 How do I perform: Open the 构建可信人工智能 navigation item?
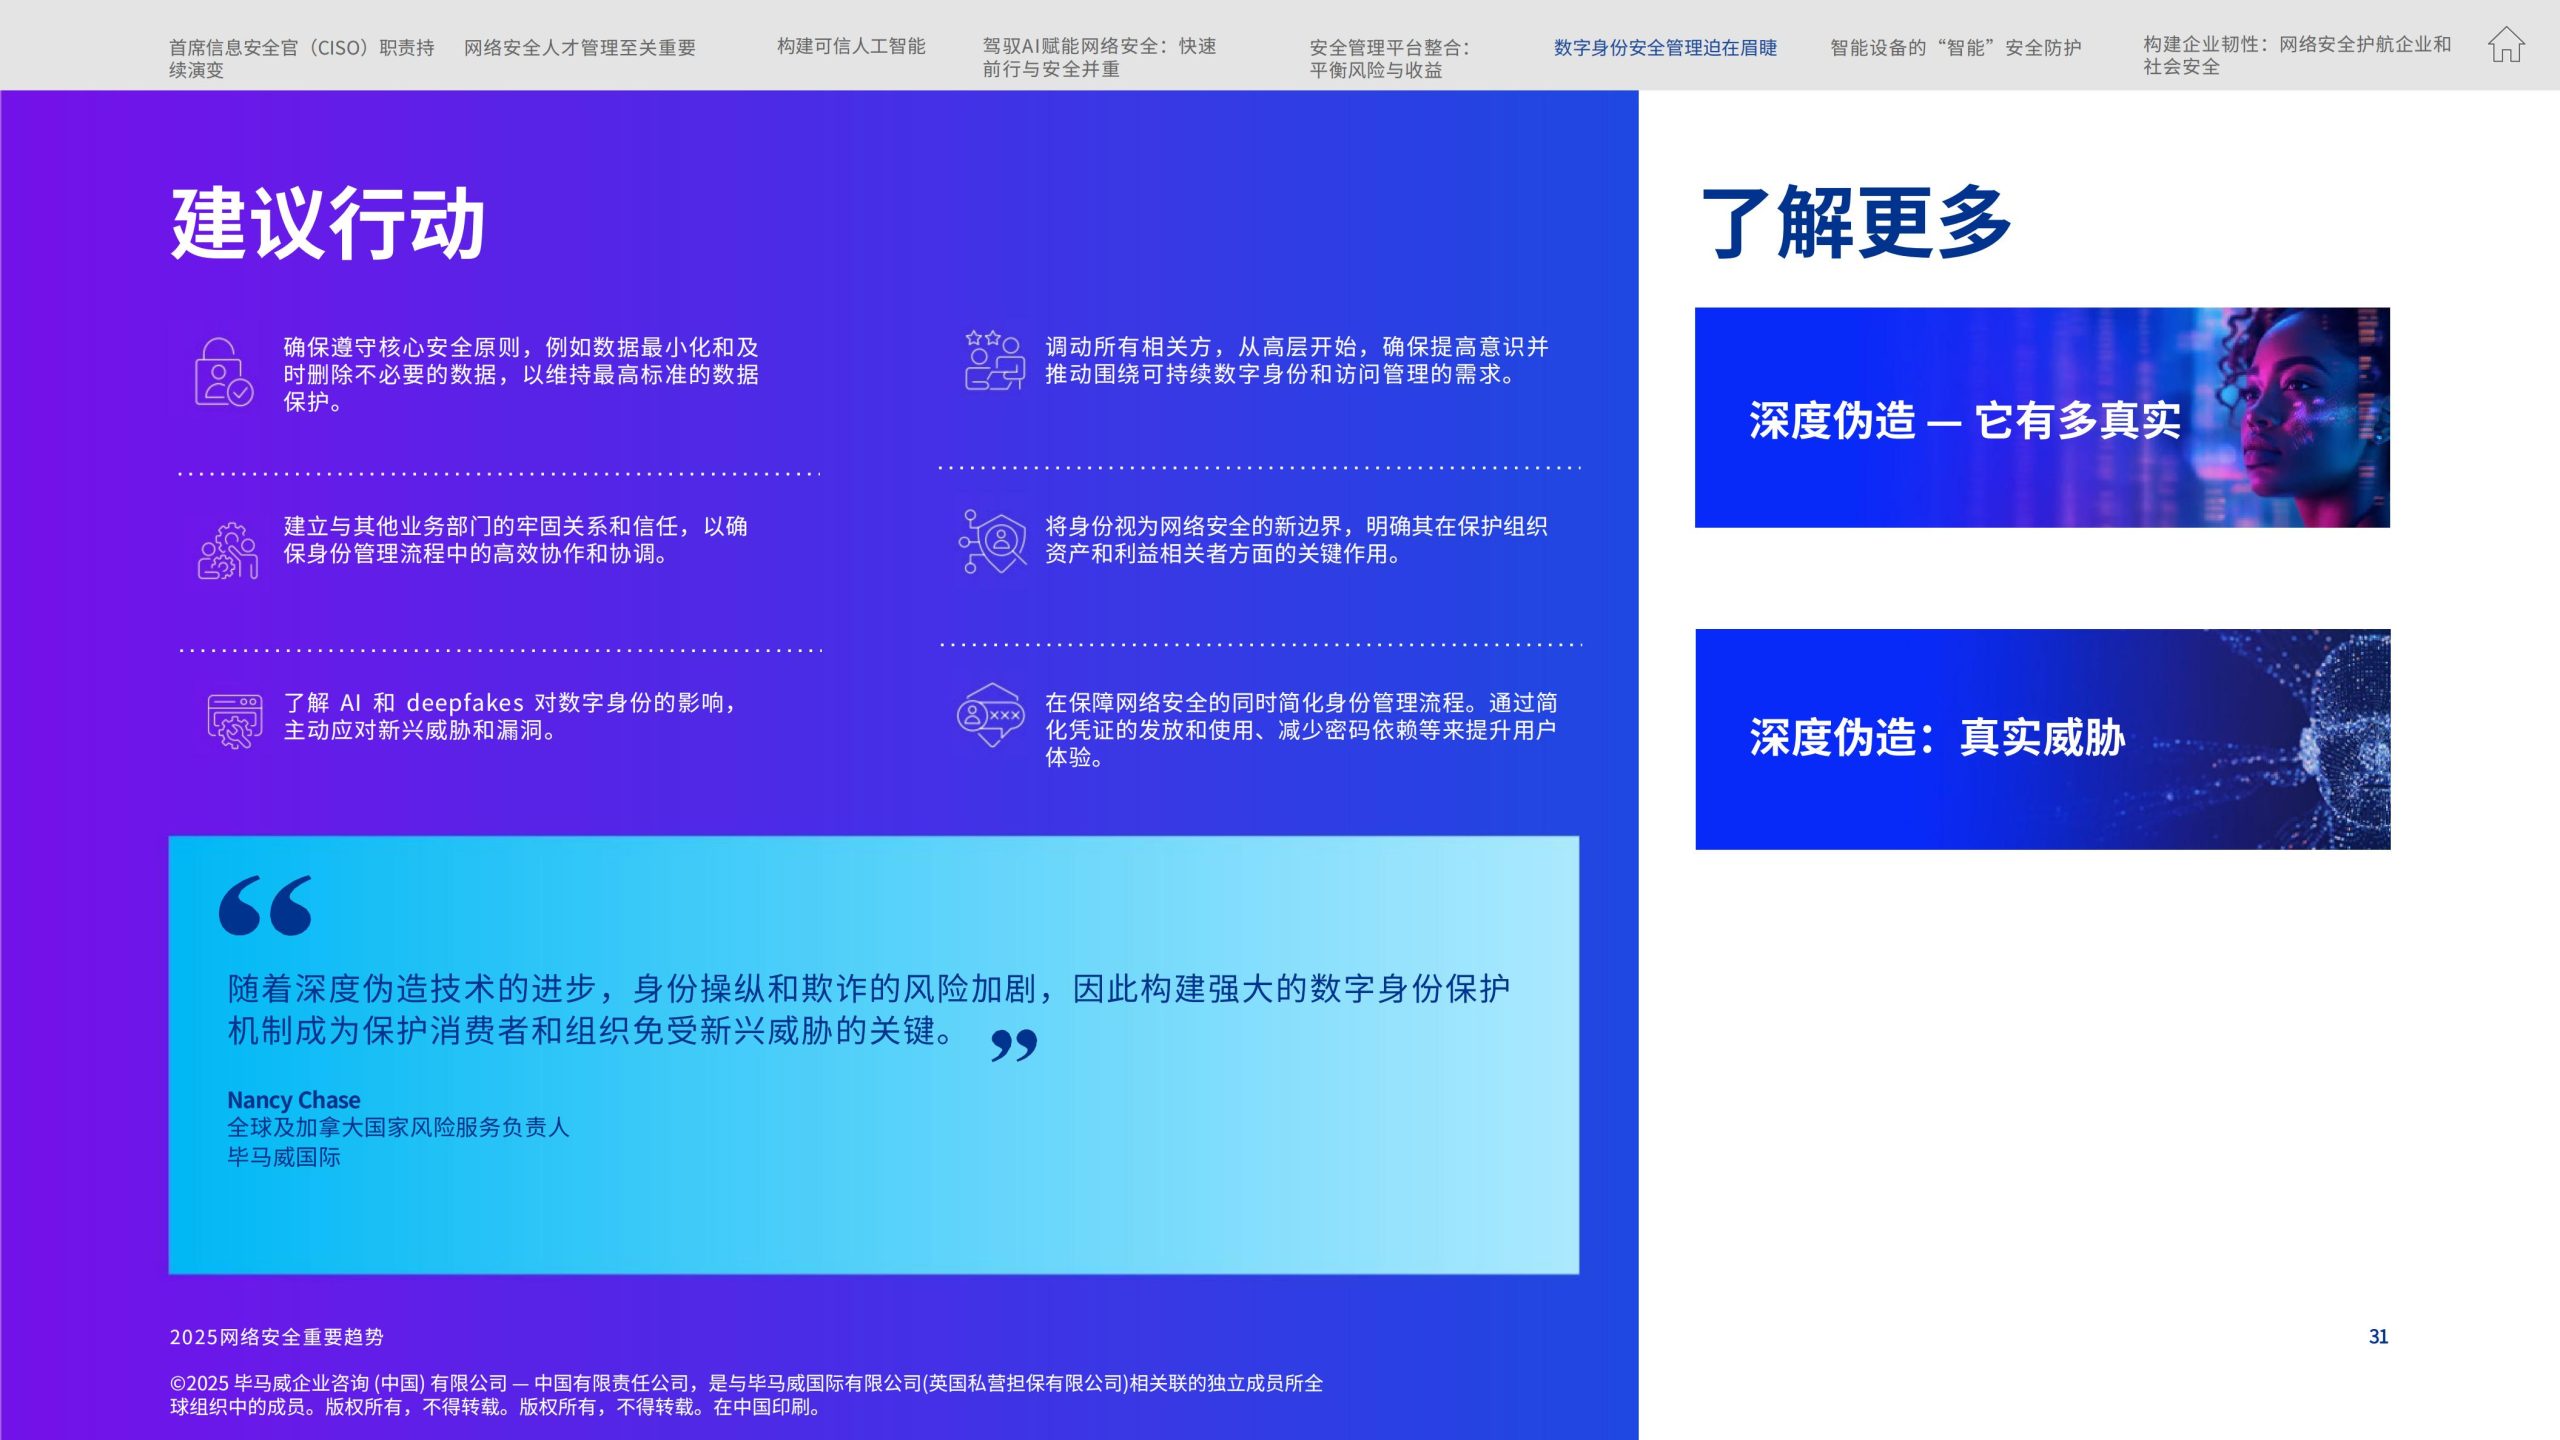(851, 46)
